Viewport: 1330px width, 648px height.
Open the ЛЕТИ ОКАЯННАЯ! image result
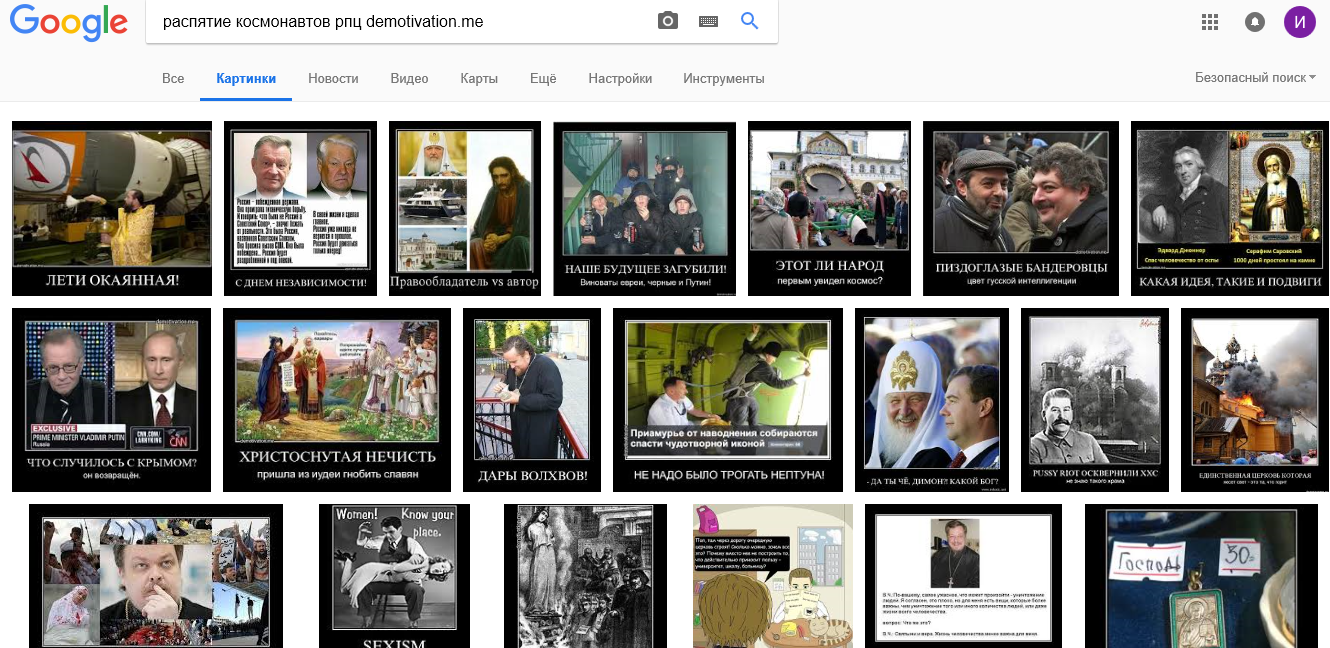pyautogui.click(x=112, y=208)
